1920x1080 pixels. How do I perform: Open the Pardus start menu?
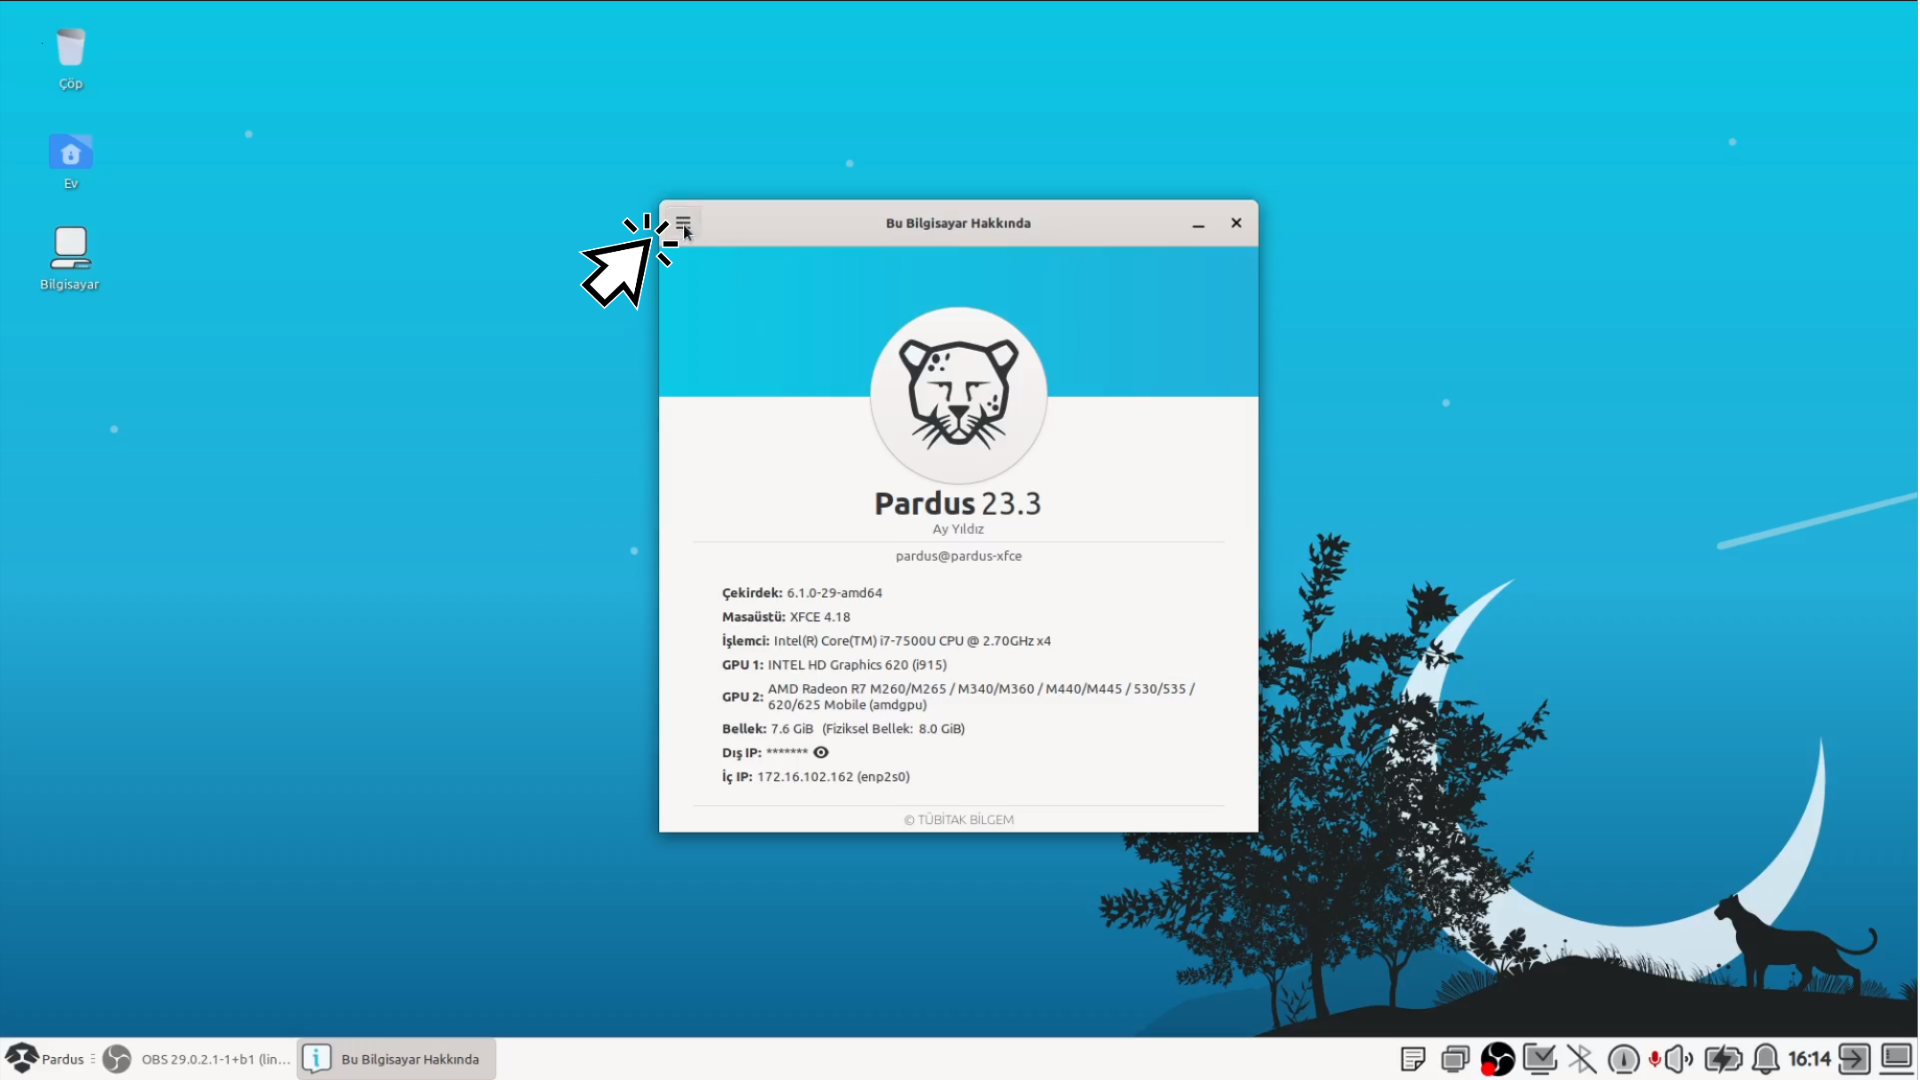coord(47,1059)
